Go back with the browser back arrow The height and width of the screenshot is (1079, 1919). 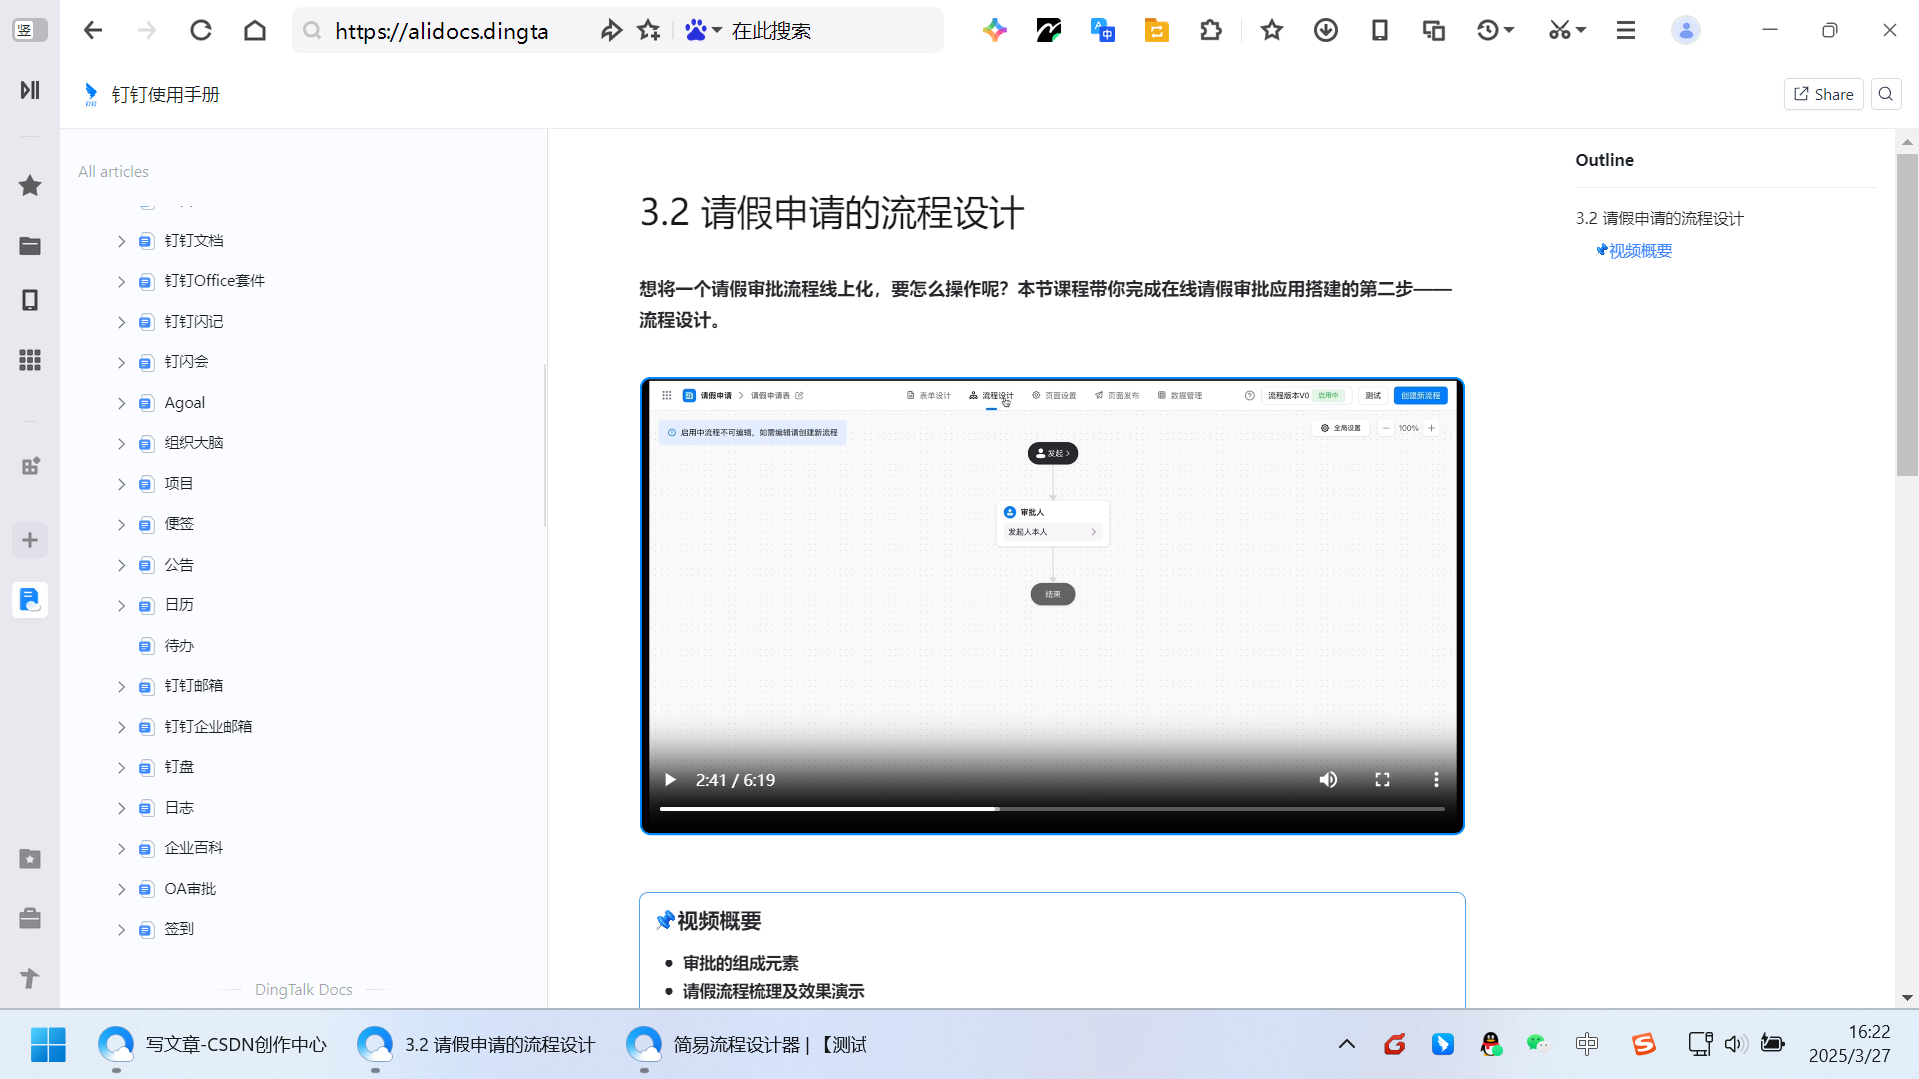(93, 30)
